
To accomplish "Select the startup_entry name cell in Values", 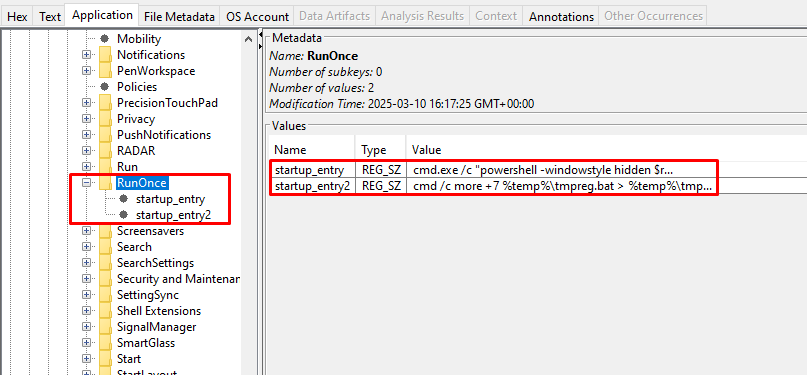I will pyautogui.click(x=312, y=169).
